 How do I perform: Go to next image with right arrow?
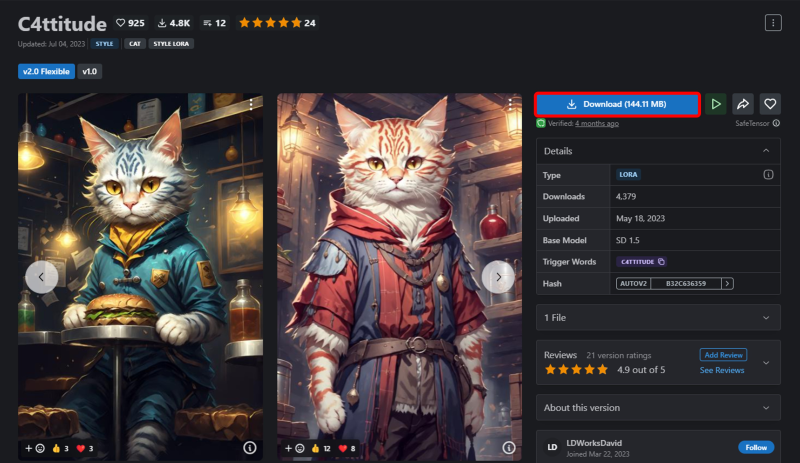[x=498, y=277]
